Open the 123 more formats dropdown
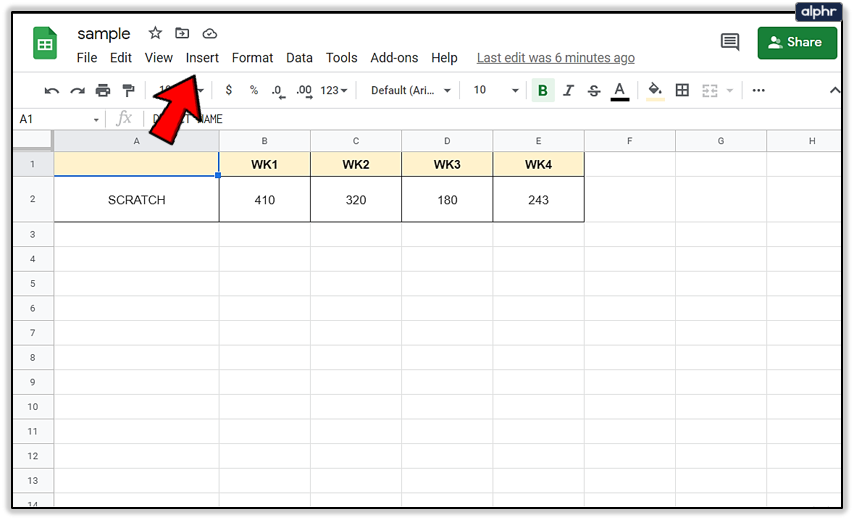 point(334,90)
